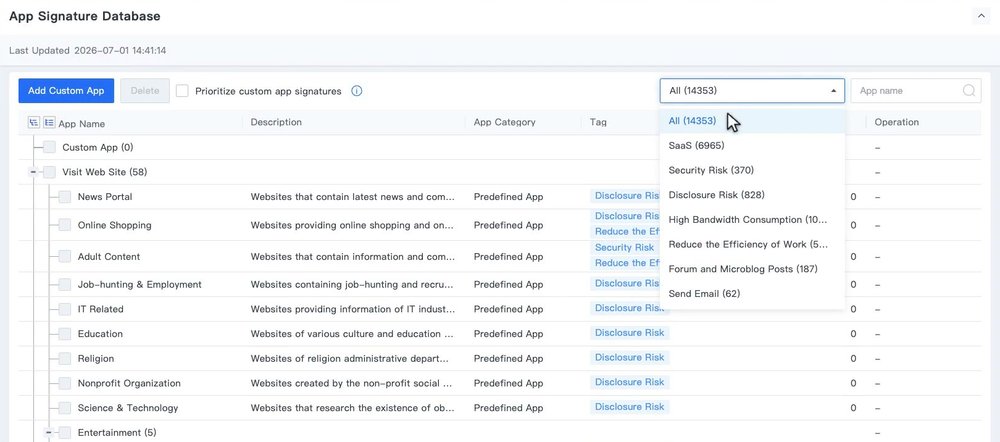This screenshot has height=442, width=1000.
Task: Click the IT Related description text
Action: tap(353, 309)
